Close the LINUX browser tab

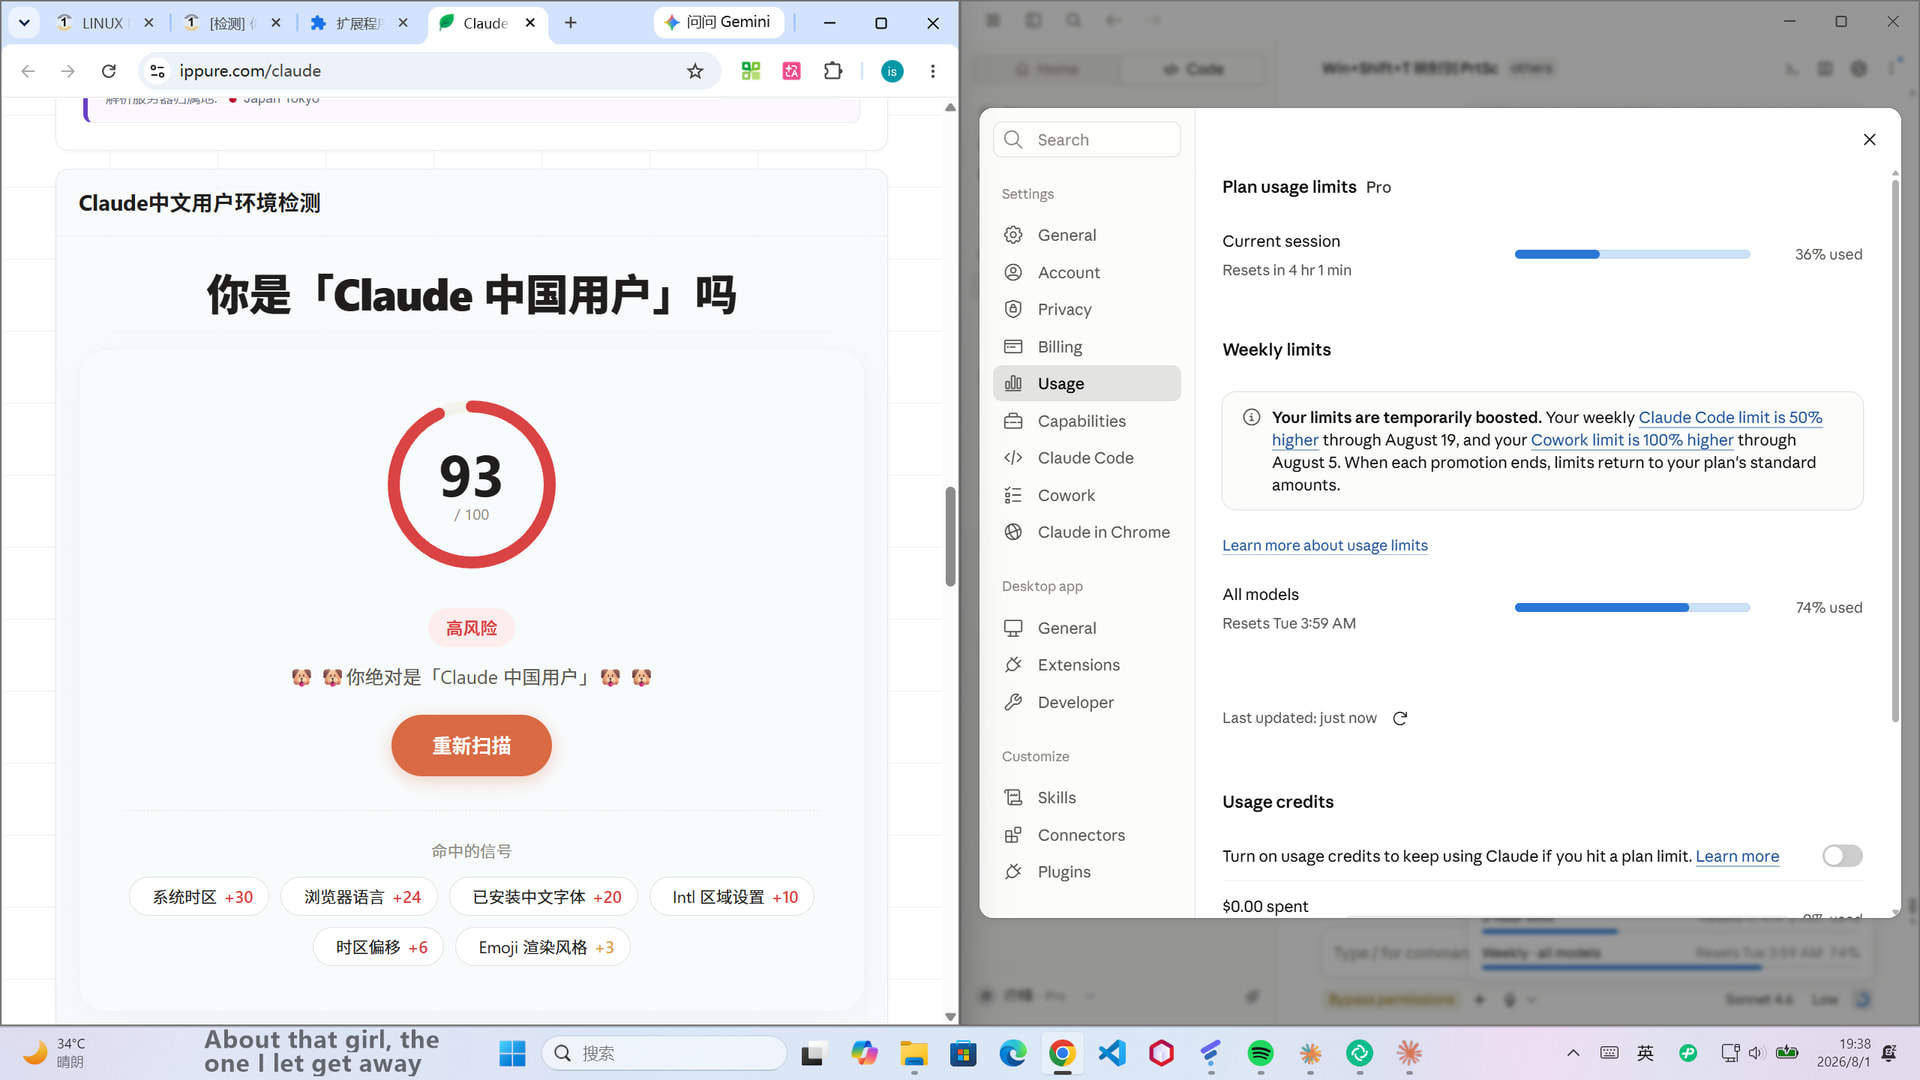tap(149, 23)
